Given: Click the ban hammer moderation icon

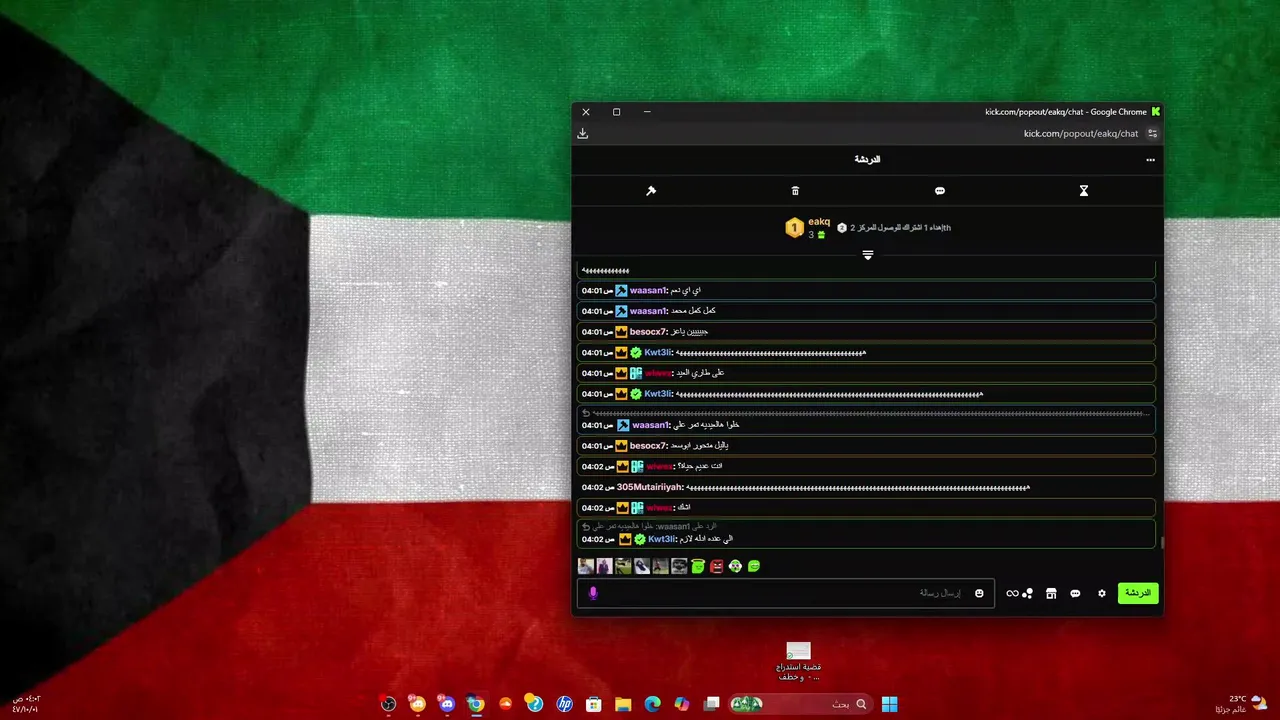Looking at the screenshot, I should [x=651, y=191].
